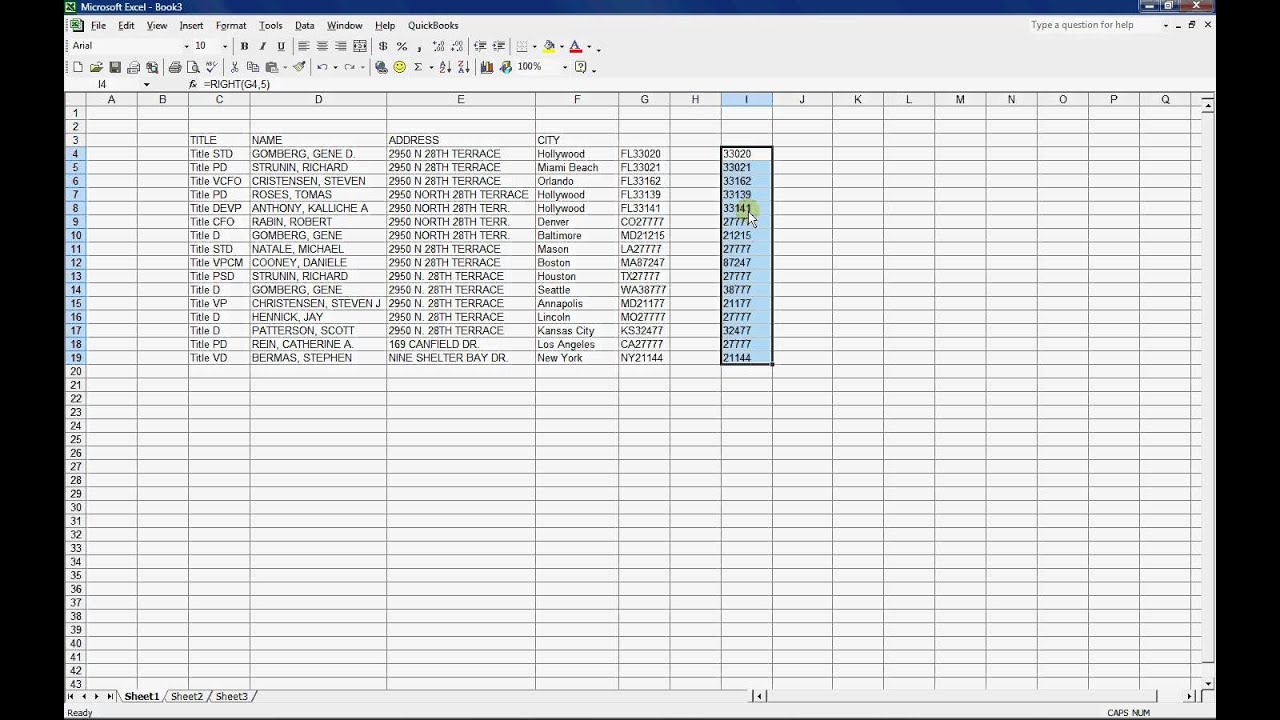Screen dimensions: 1280x720
Task: Open the Name Box dropdown arrow
Action: 147,84
